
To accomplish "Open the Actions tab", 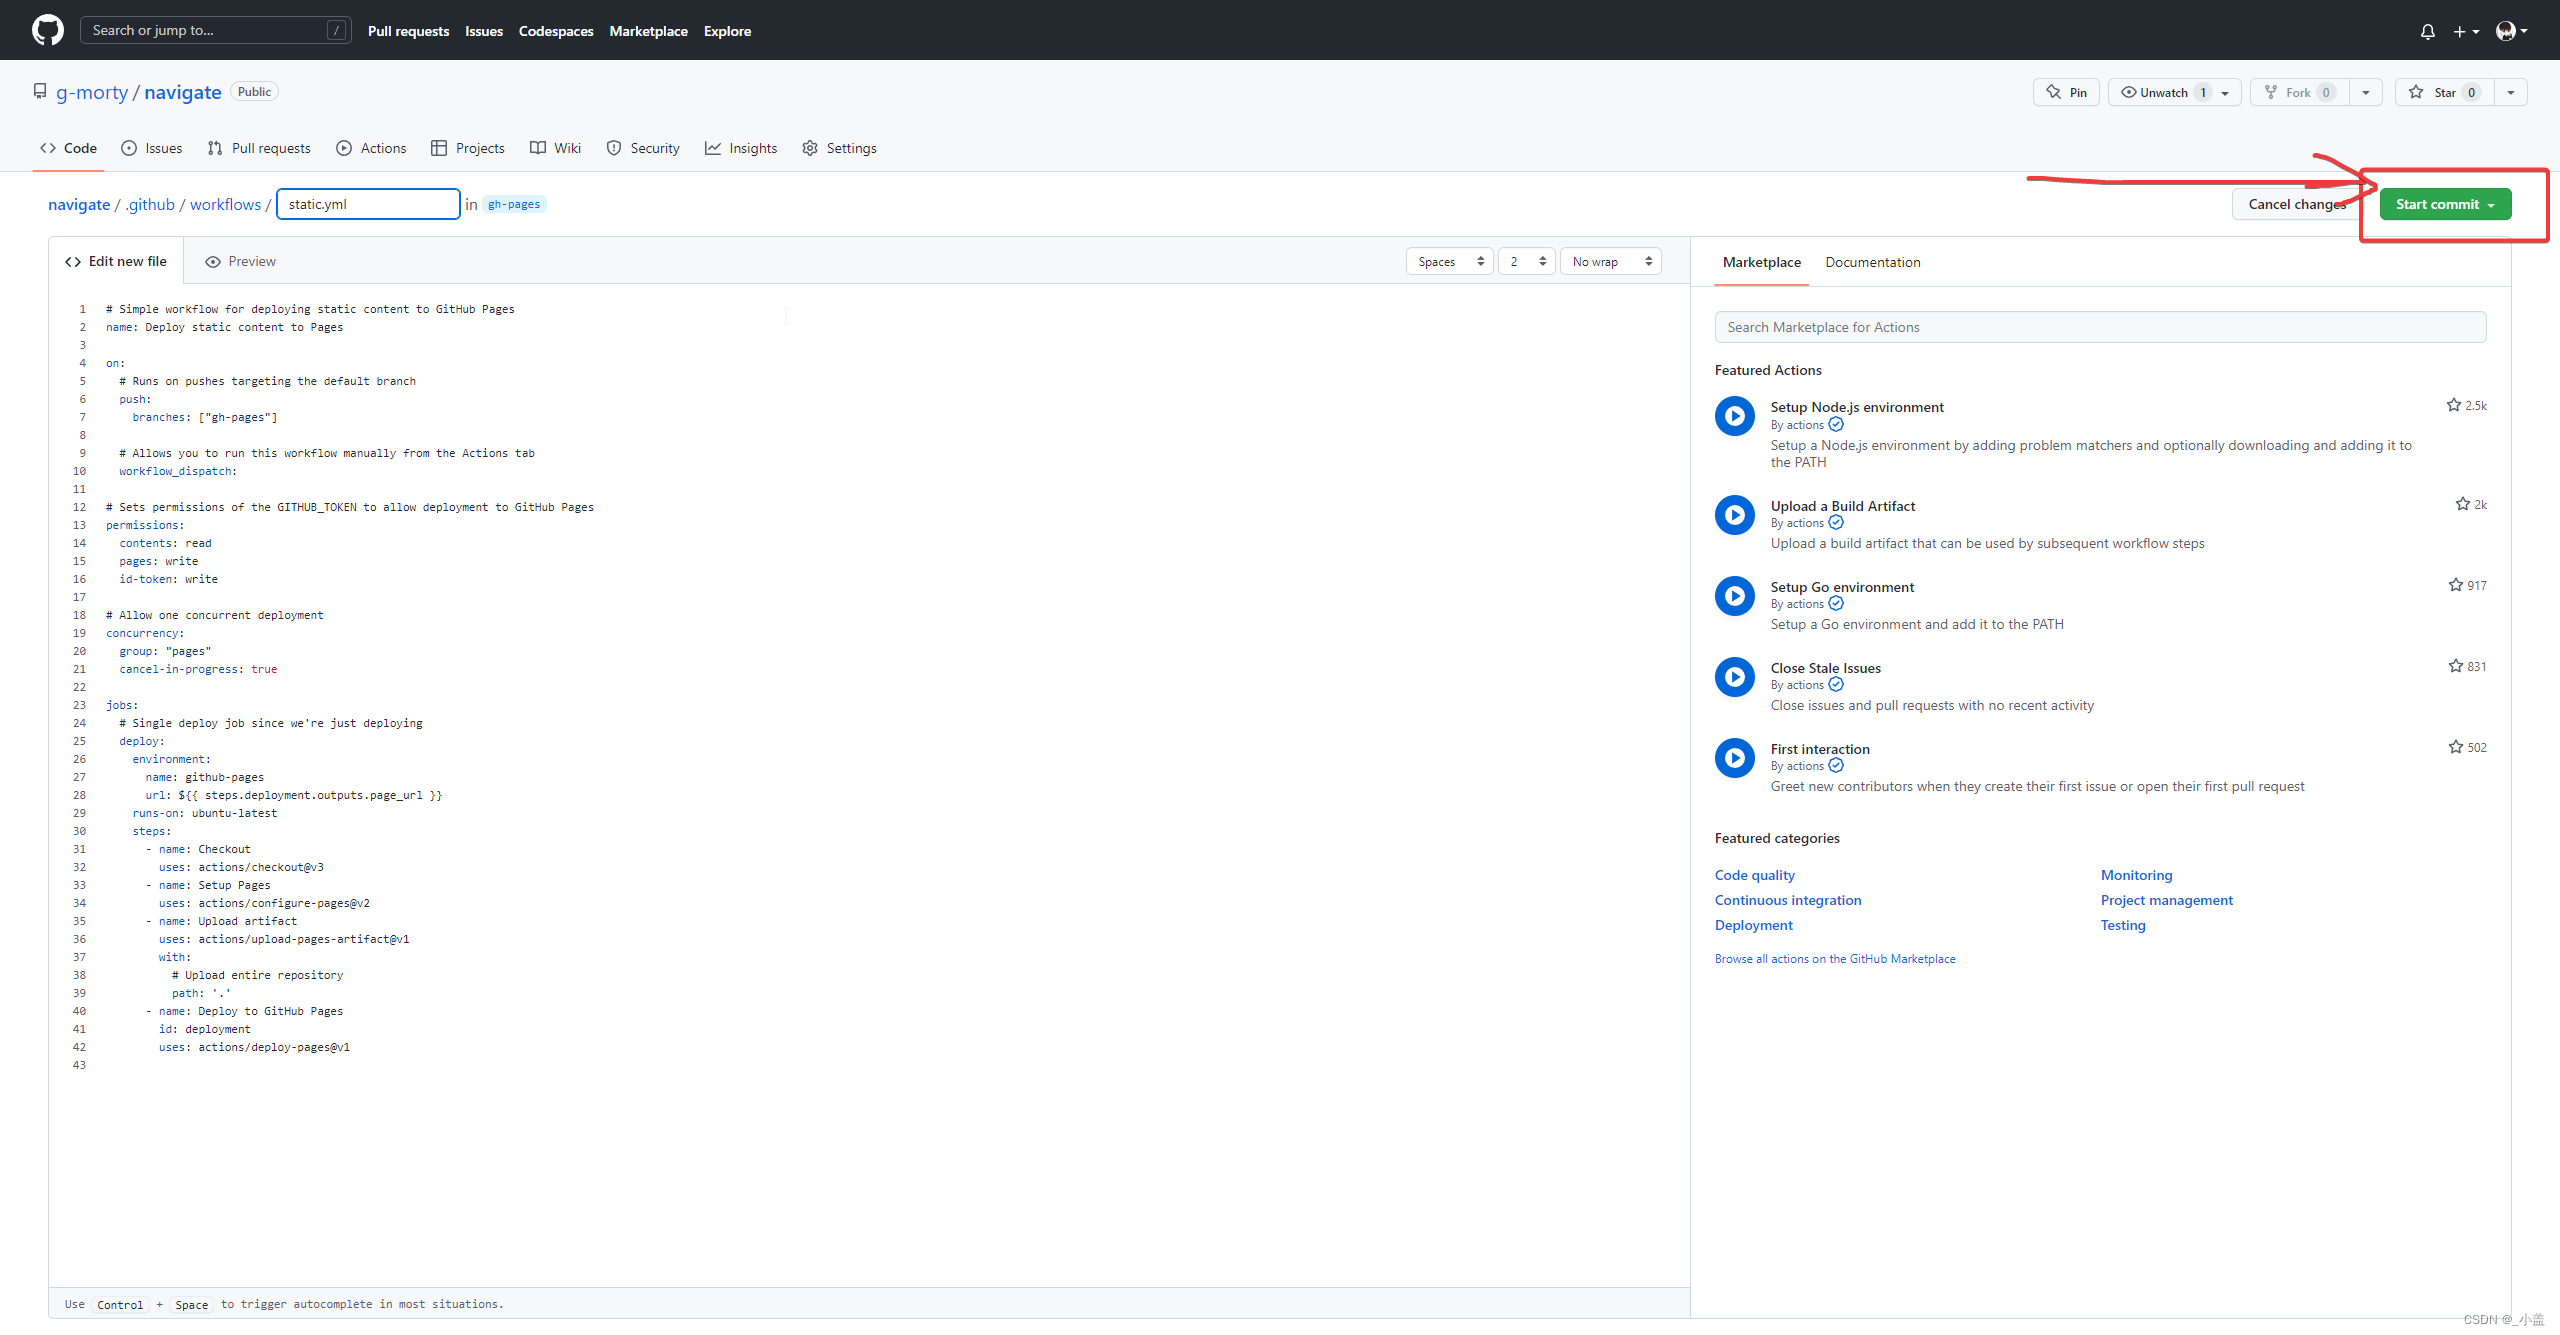I will coord(371,148).
